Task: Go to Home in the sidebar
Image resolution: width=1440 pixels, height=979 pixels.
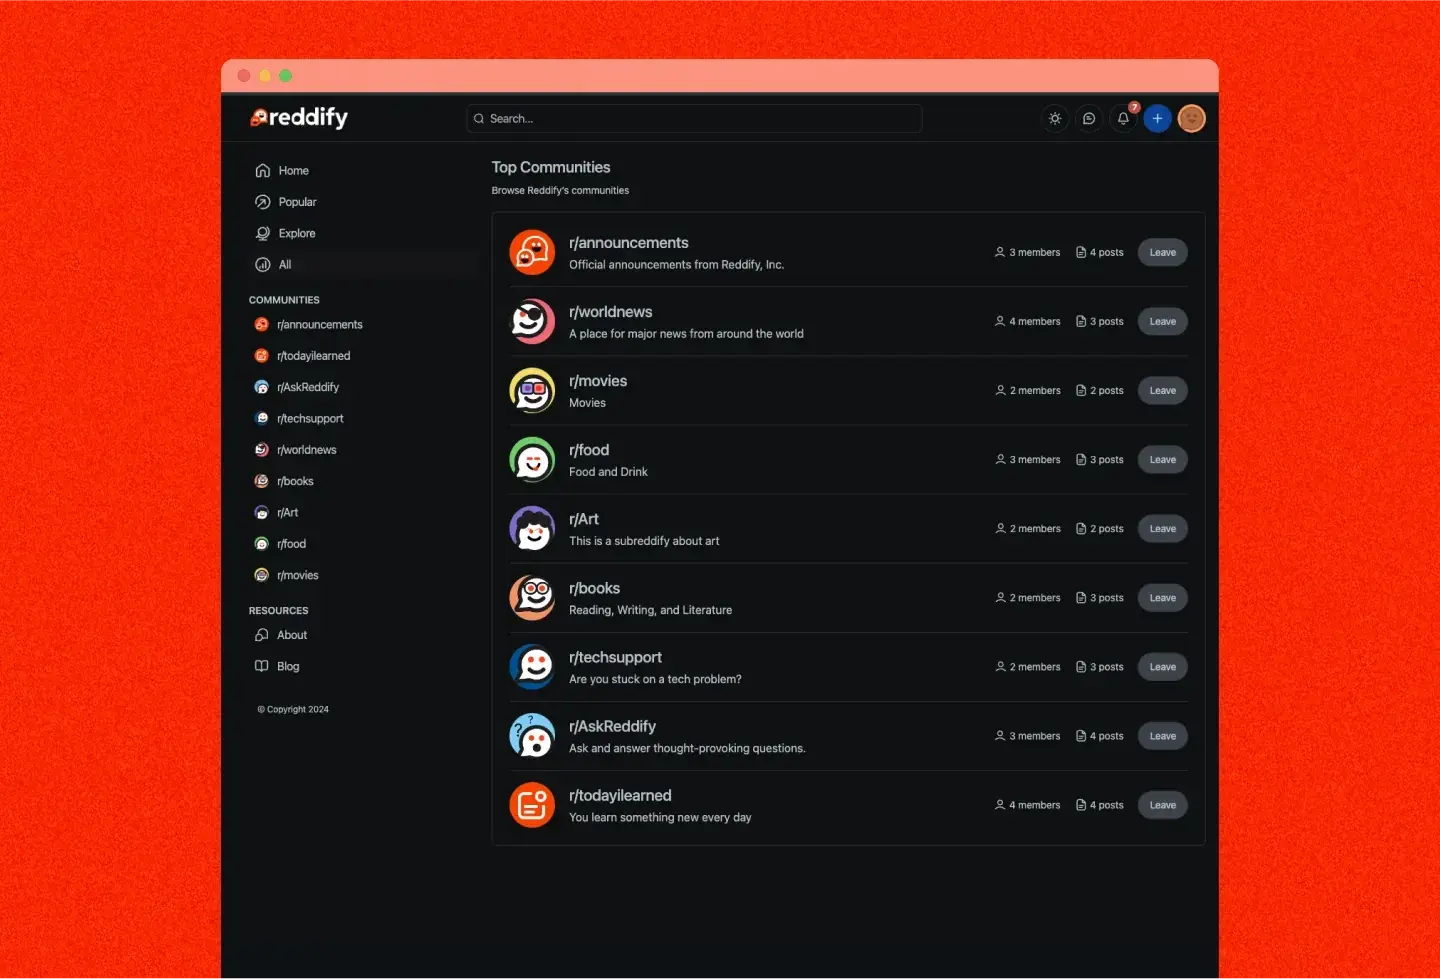Action: [x=282, y=171]
